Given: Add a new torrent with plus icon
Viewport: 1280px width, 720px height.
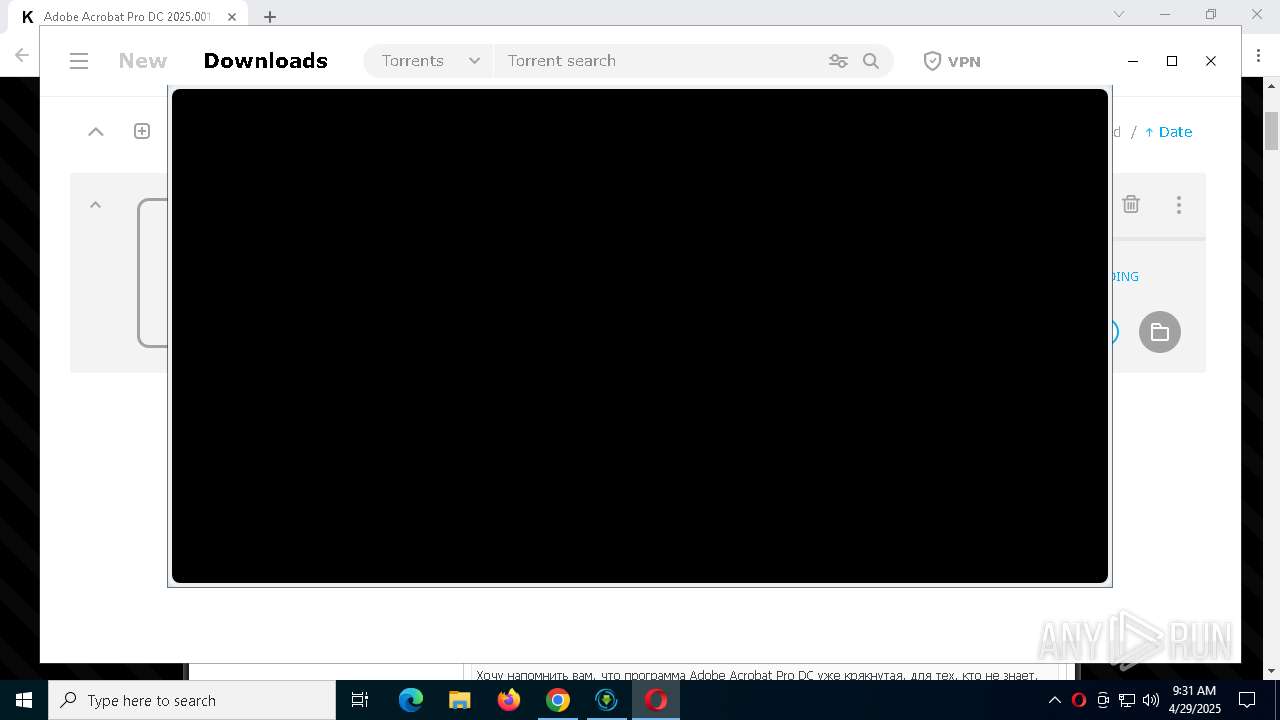Looking at the screenshot, I should (x=142, y=131).
